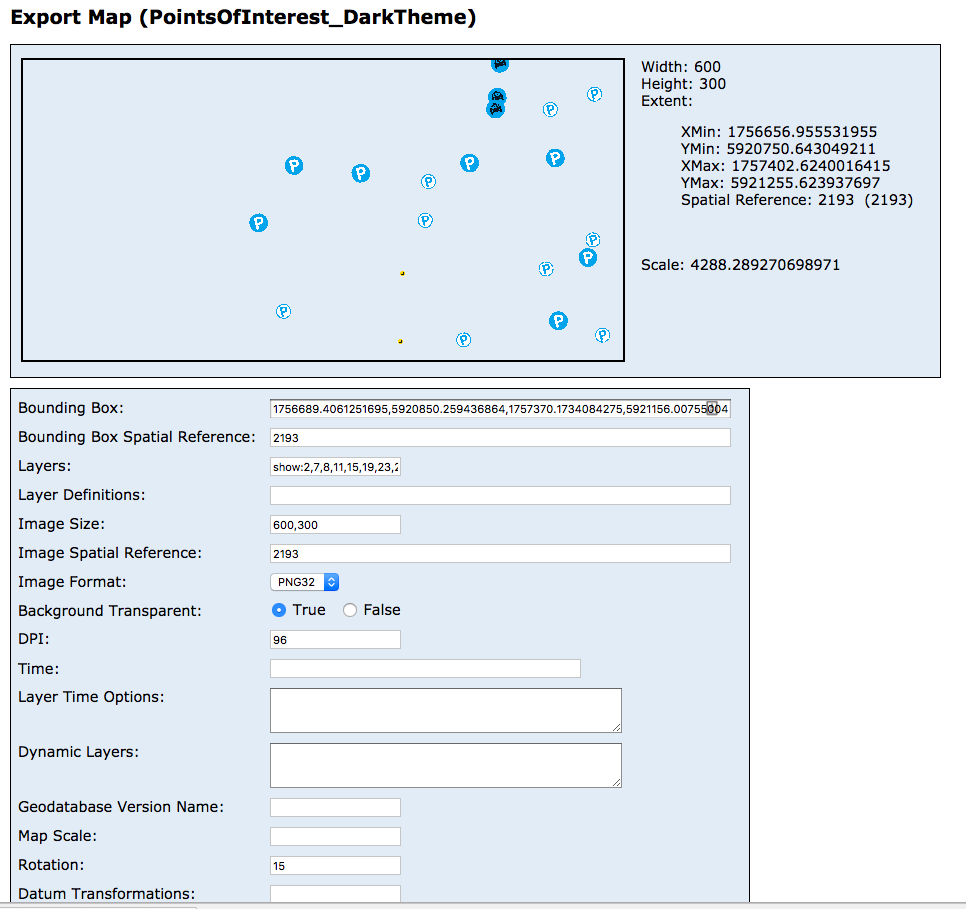Click outlined parking marker nearest map's bottom-left corner

[283, 311]
